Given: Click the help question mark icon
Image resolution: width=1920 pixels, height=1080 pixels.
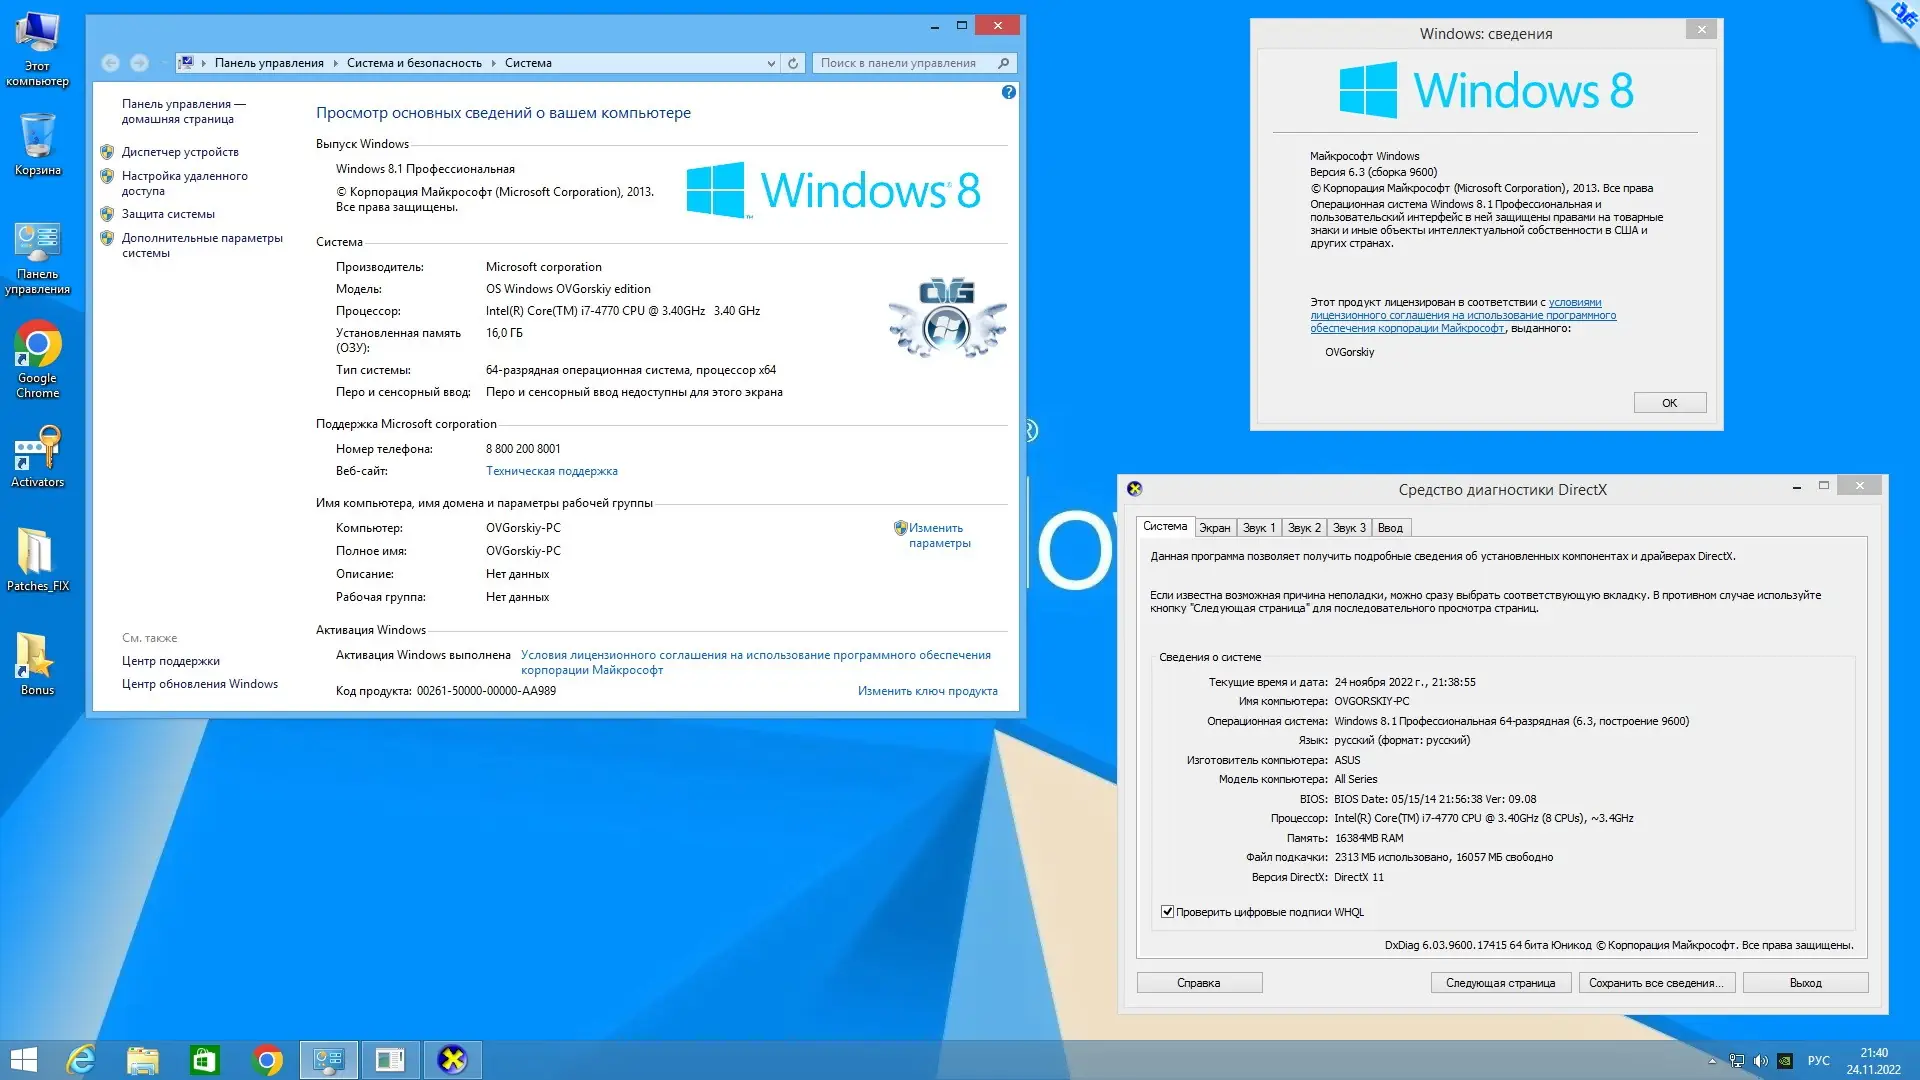Looking at the screenshot, I should [1008, 92].
